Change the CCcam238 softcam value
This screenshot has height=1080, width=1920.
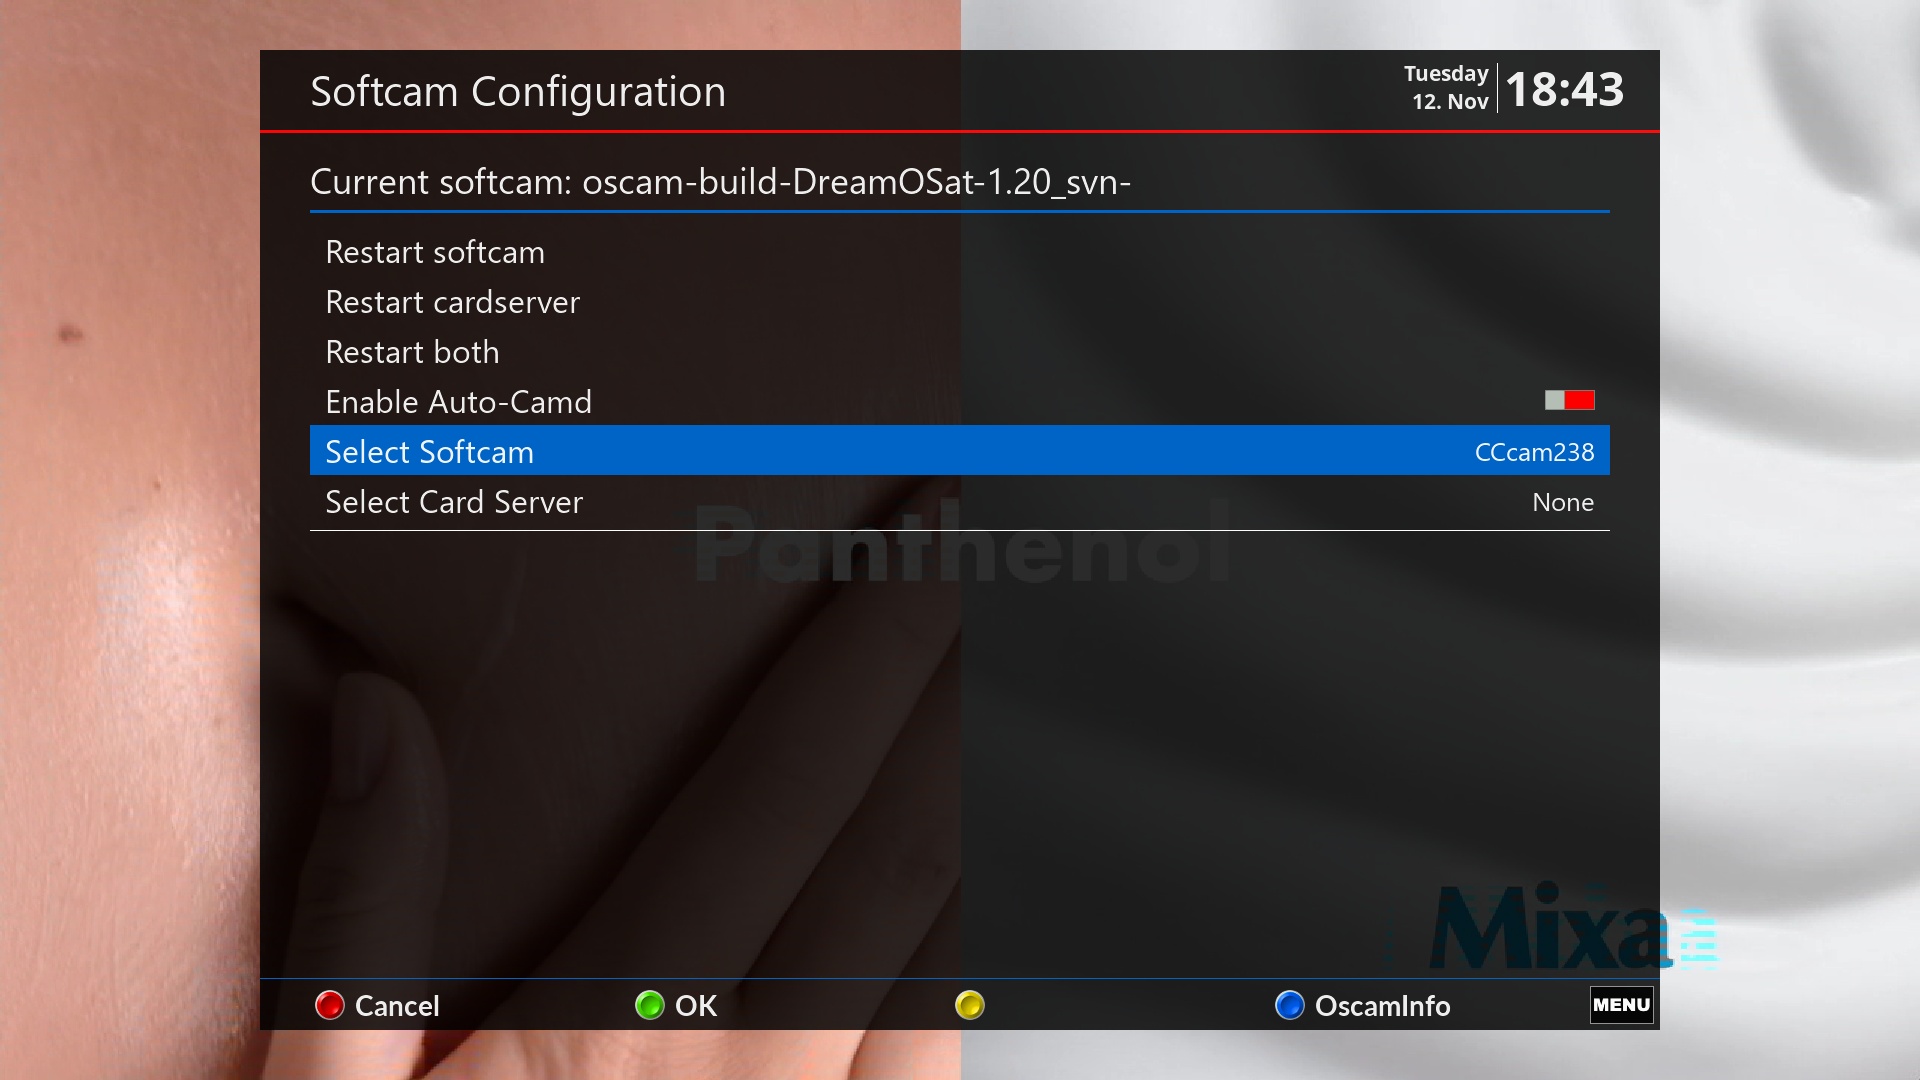click(1534, 452)
